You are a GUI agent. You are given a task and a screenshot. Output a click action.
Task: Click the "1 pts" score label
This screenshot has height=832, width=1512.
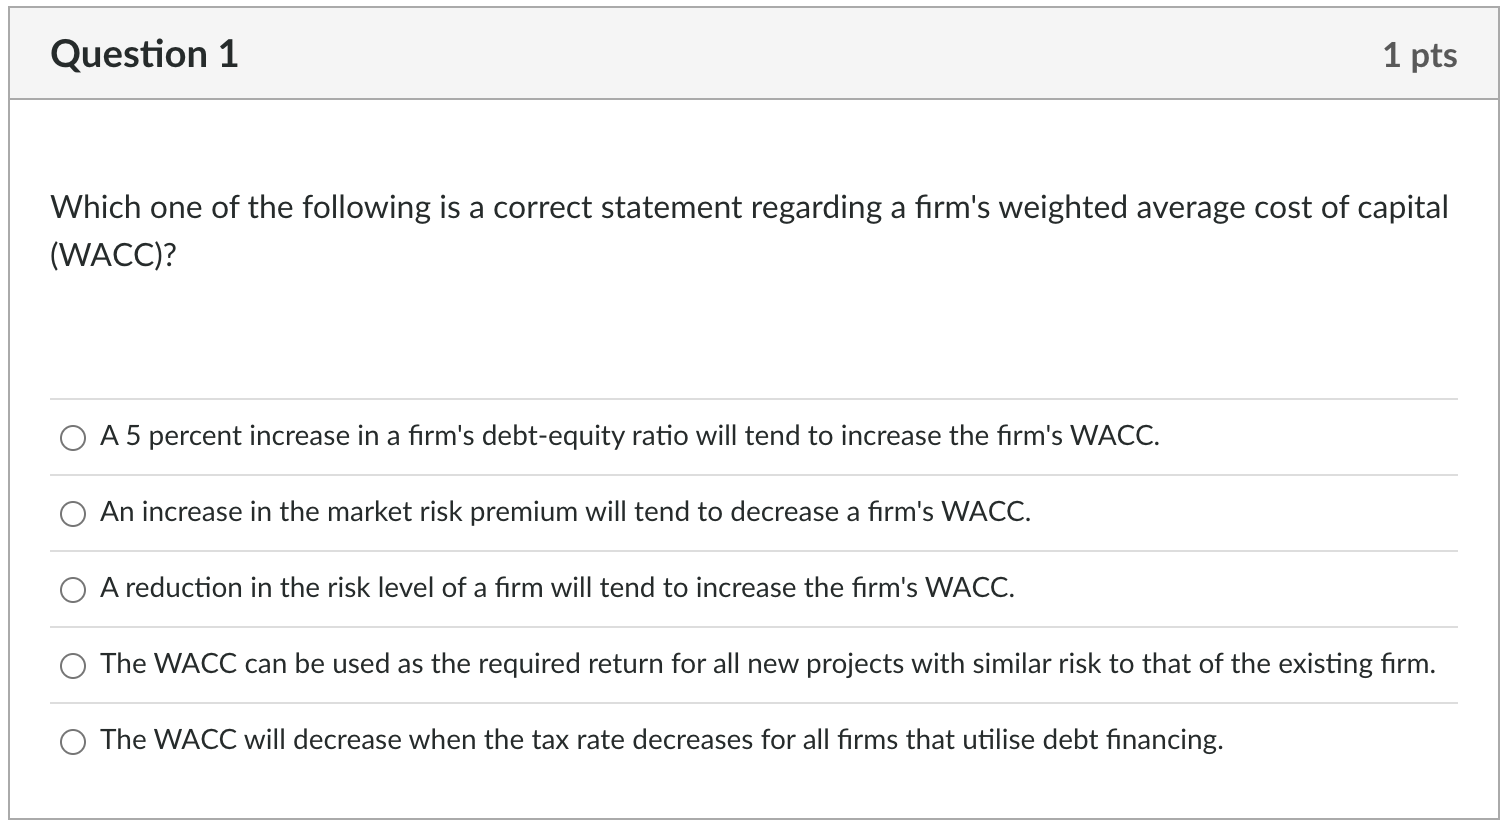coord(1420,55)
